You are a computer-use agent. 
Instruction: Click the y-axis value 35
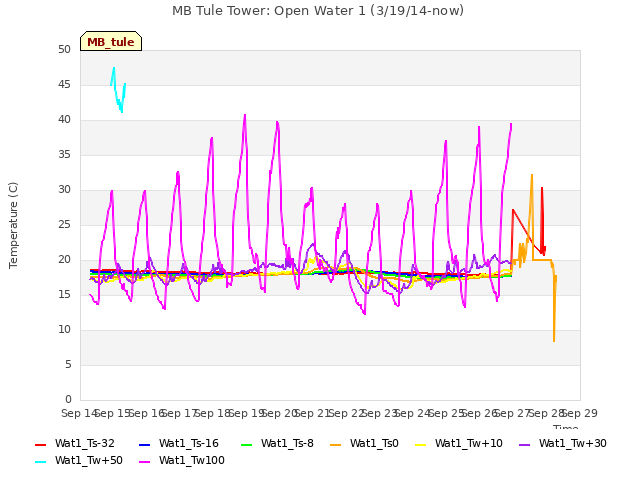(x=64, y=155)
